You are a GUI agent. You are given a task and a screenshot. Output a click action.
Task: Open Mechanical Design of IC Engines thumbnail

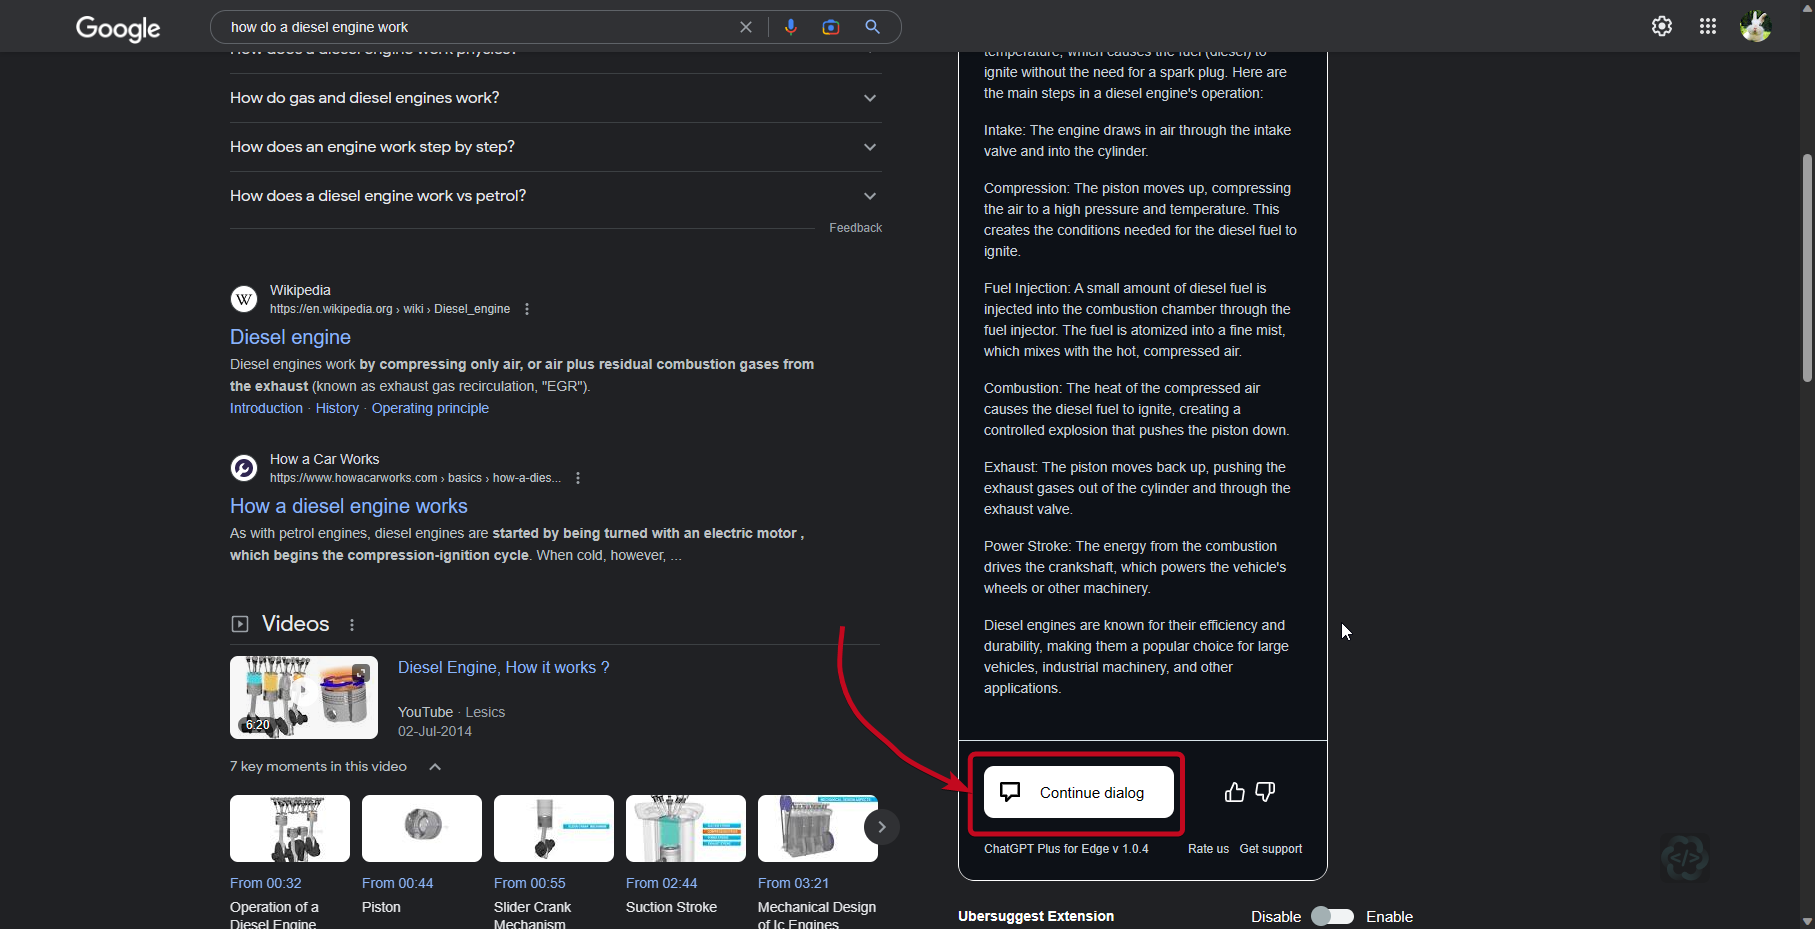tap(818, 828)
